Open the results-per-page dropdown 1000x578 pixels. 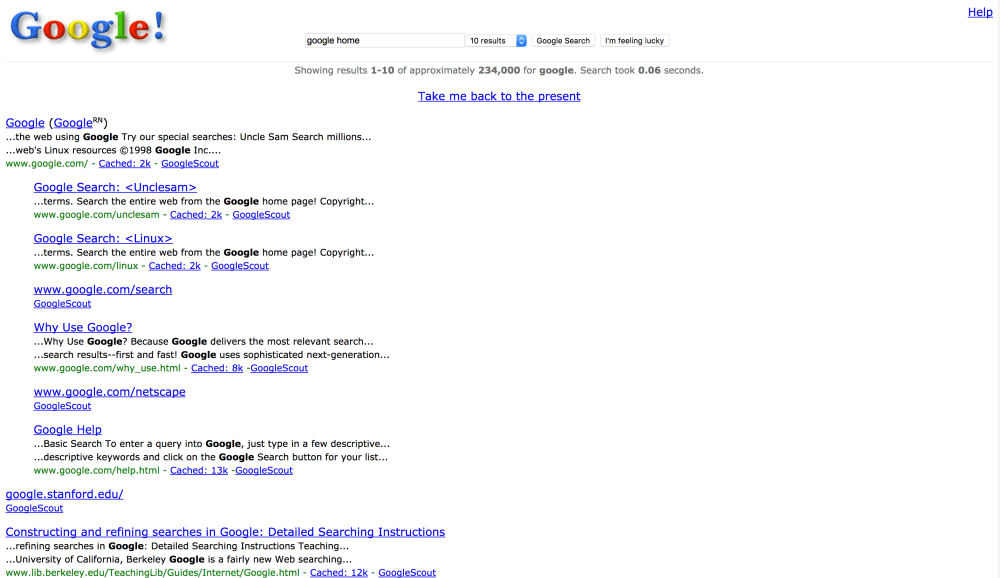[495, 40]
